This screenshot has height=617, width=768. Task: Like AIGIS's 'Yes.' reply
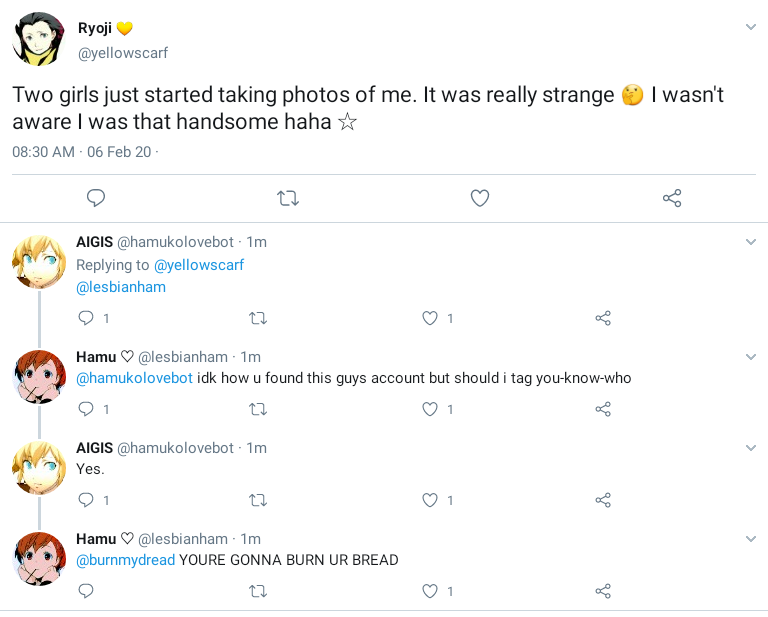(430, 500)
